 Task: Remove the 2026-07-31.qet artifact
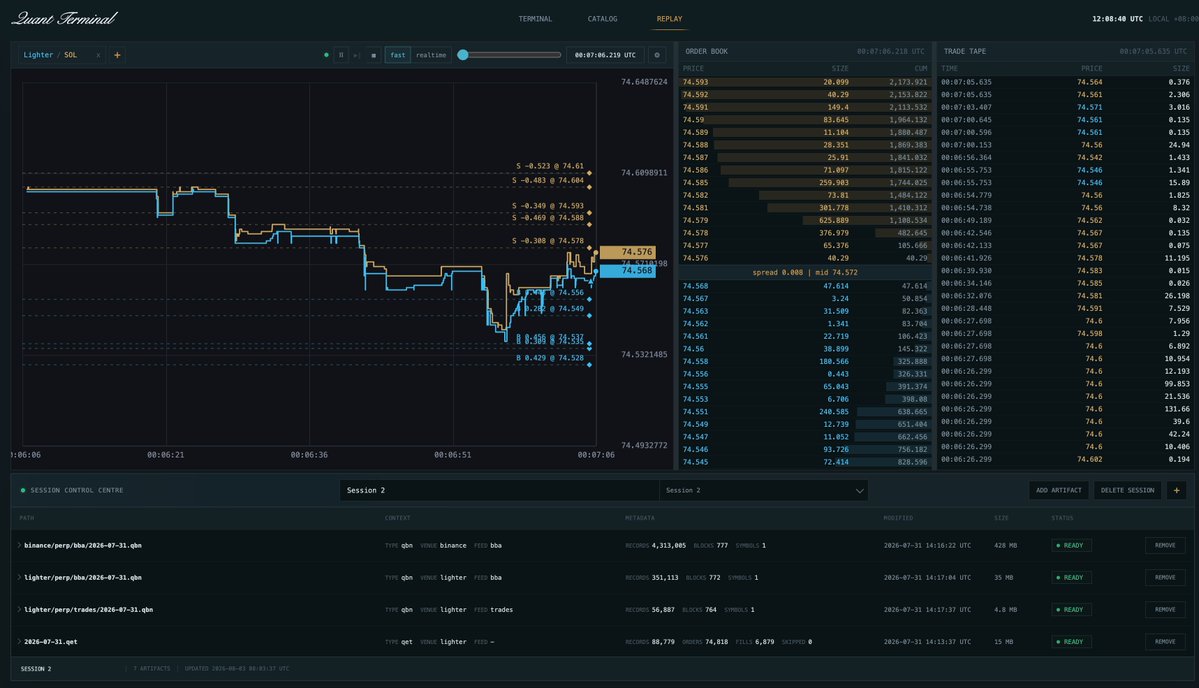coord(1165,642)
